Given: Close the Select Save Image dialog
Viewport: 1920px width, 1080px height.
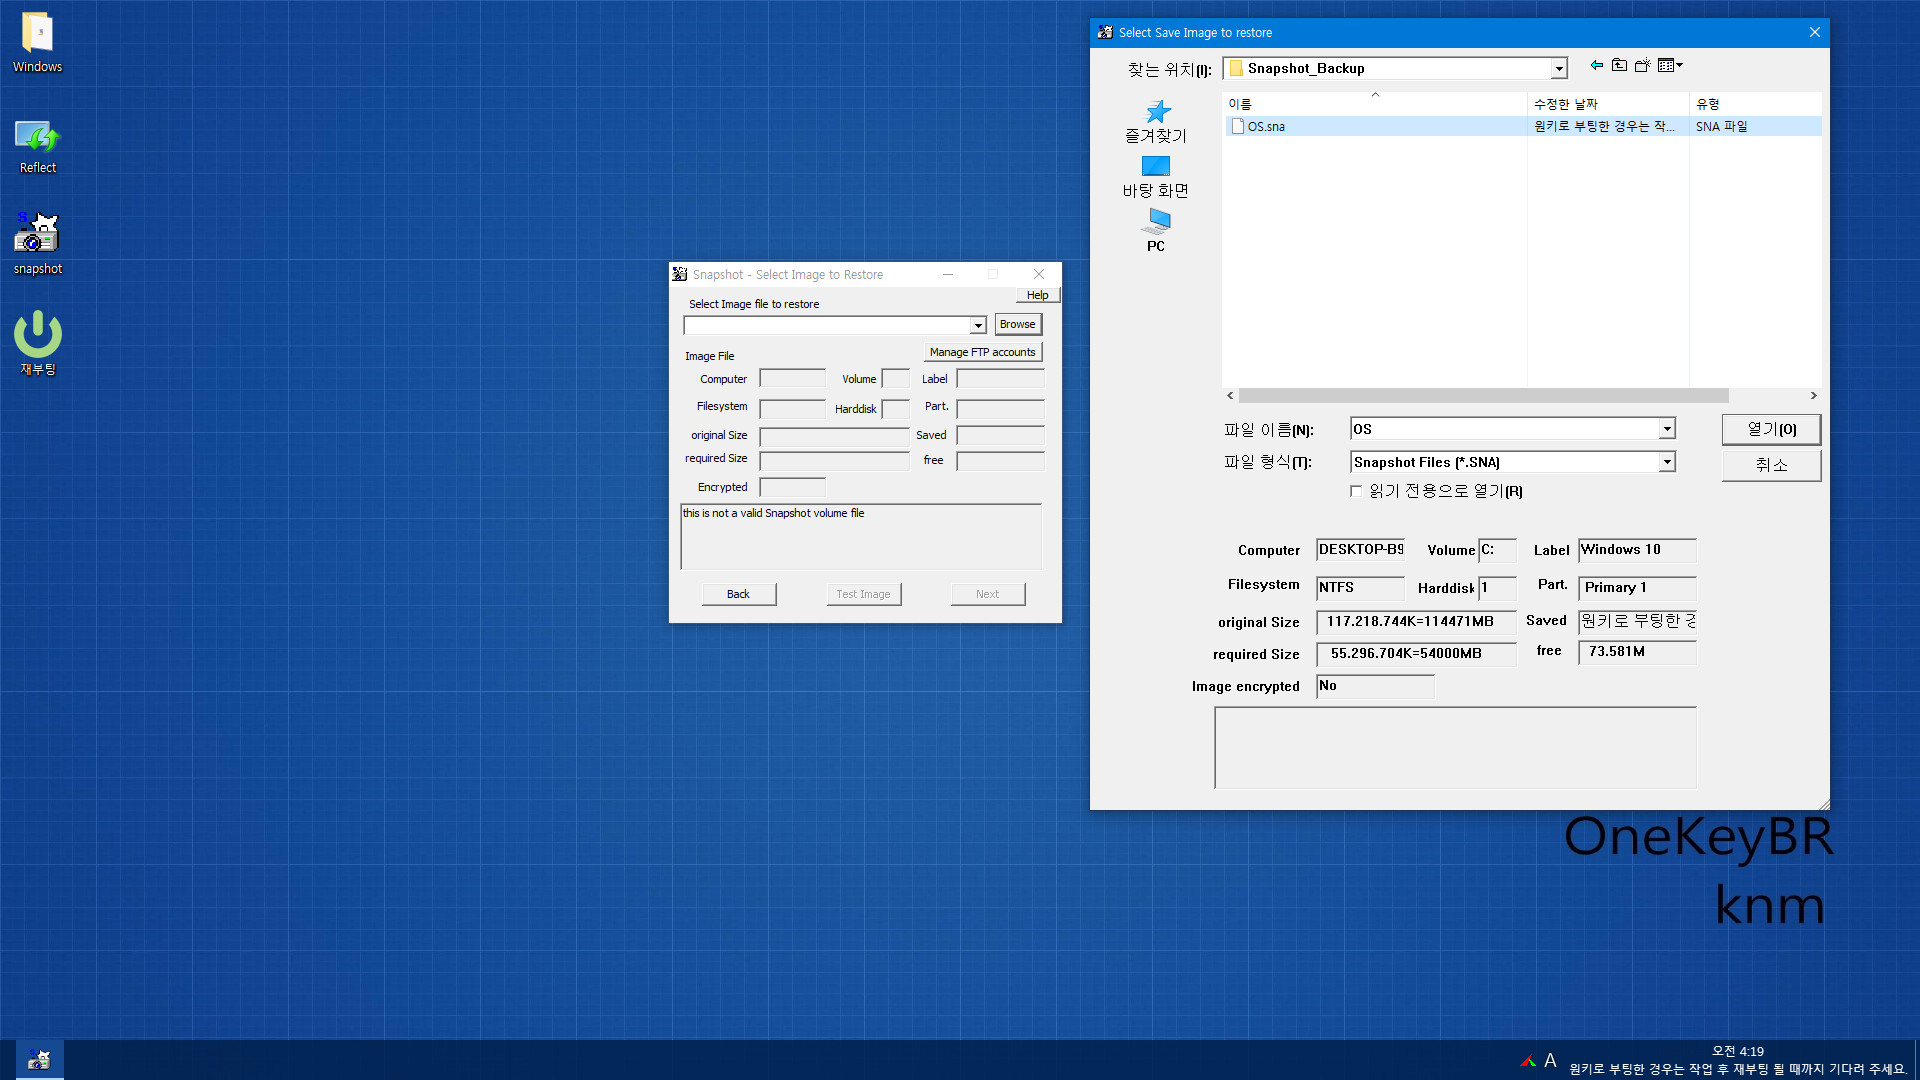Looking at the screenshot, I should pos(1815,32).
